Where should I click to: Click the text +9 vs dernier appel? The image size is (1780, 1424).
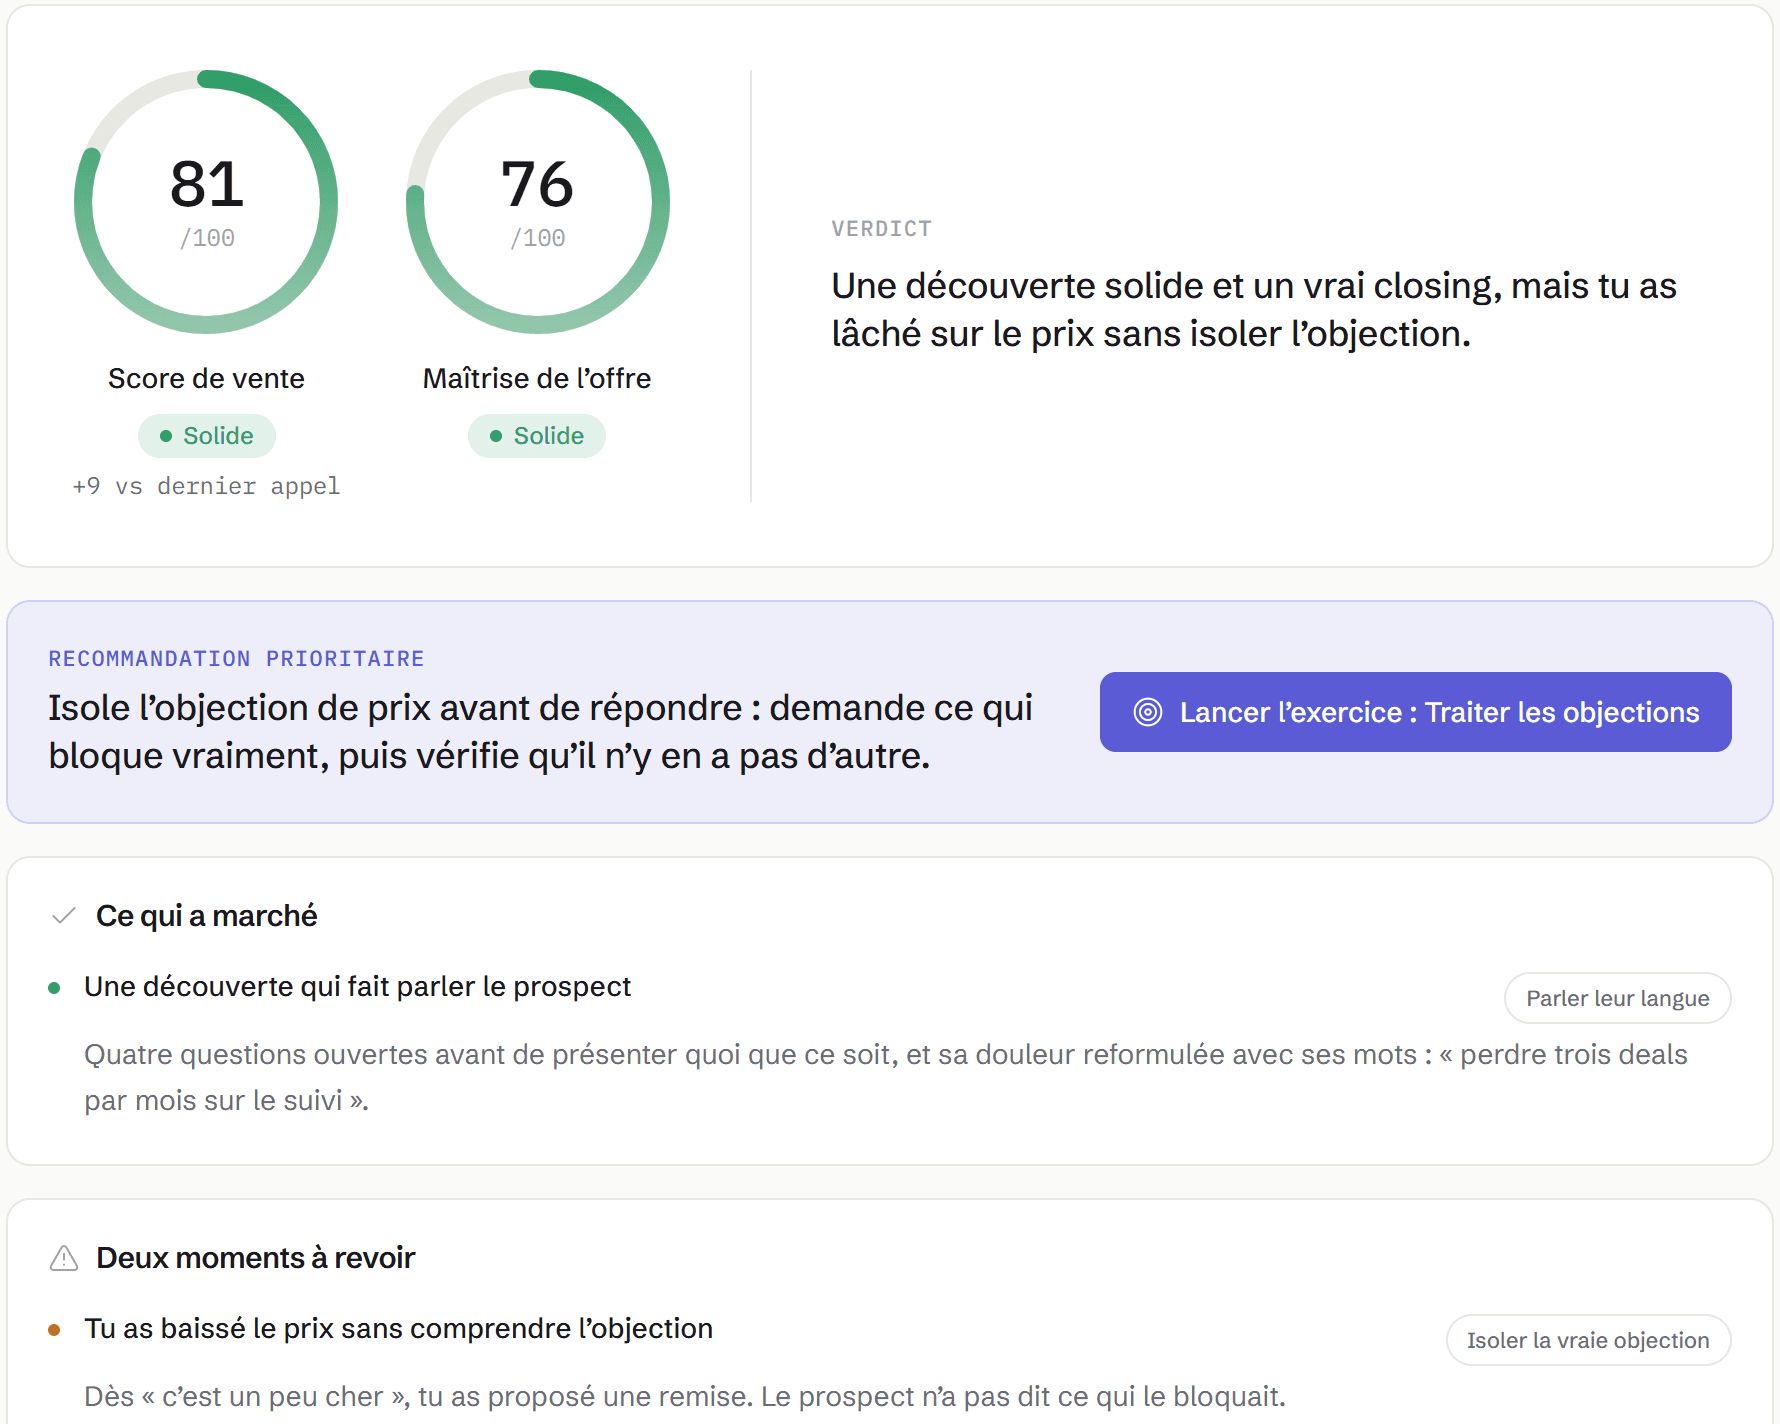206,486
